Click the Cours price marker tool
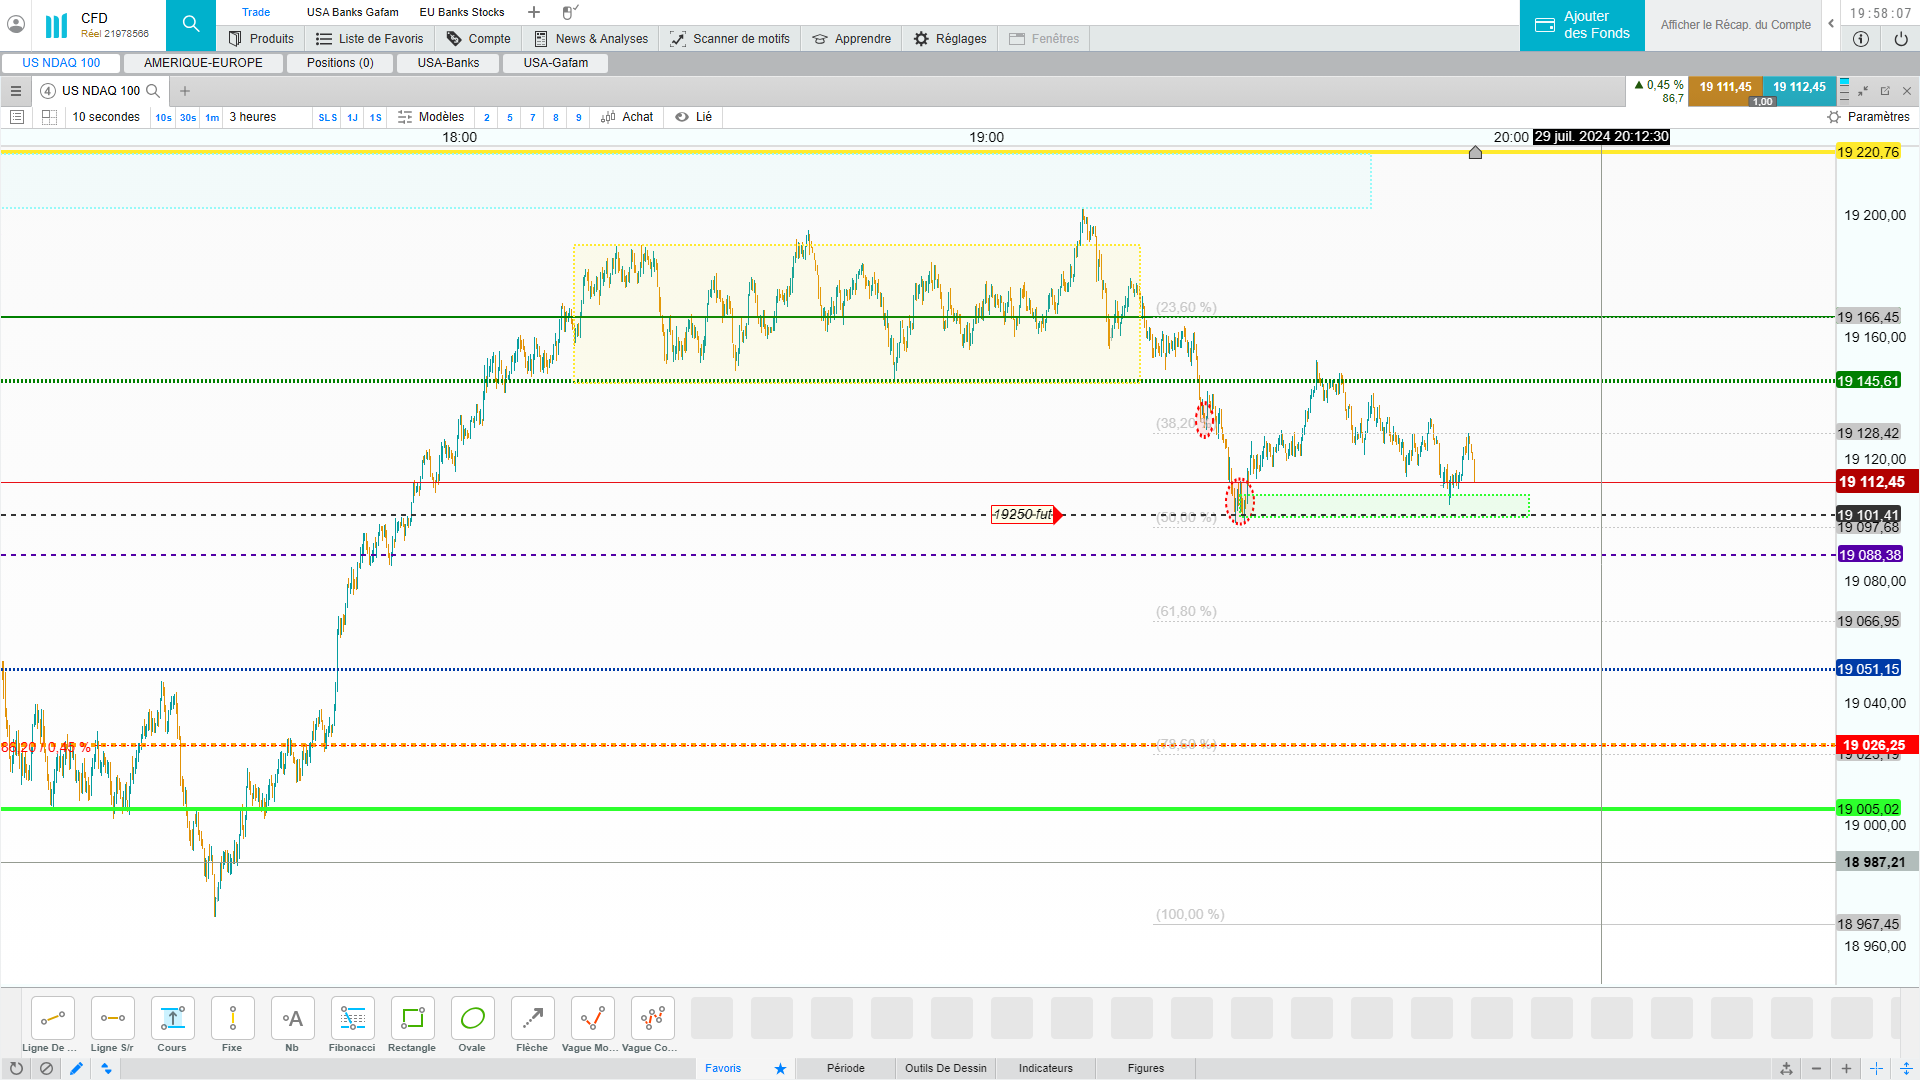Screen dimensions: 1920x1080 tap(172, 1019)
